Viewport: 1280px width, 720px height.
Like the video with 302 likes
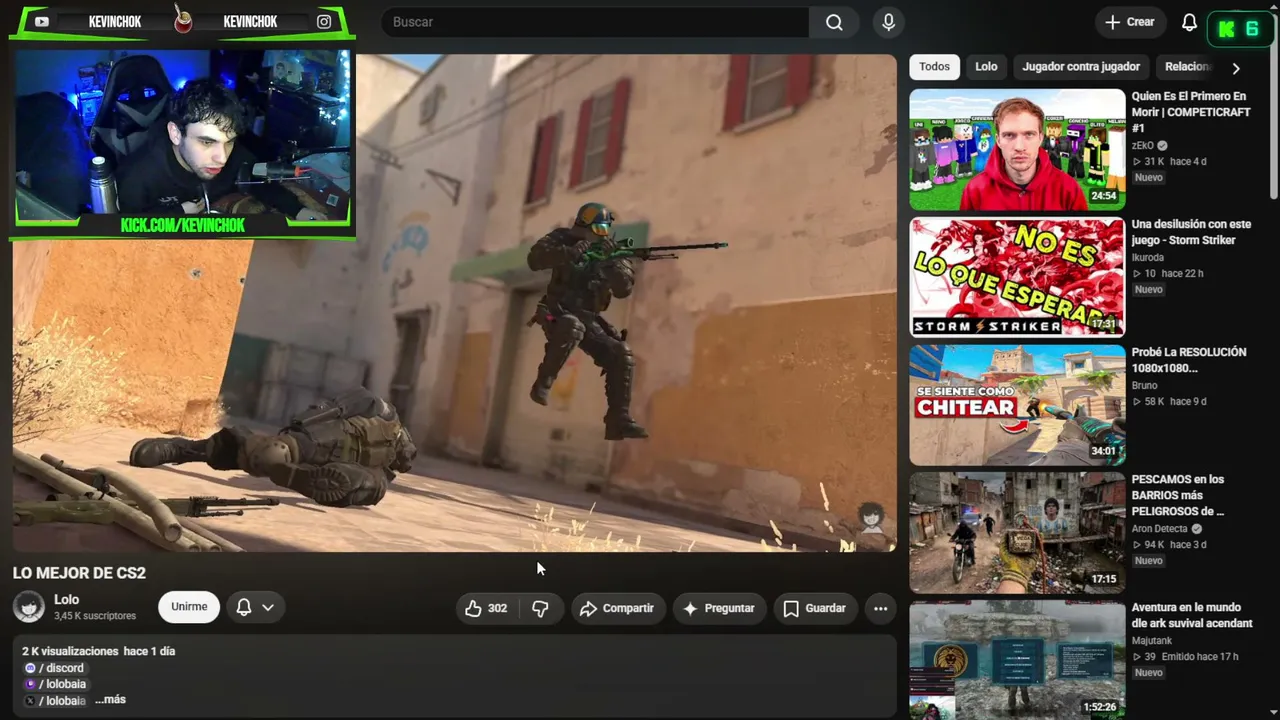(487, 608)
